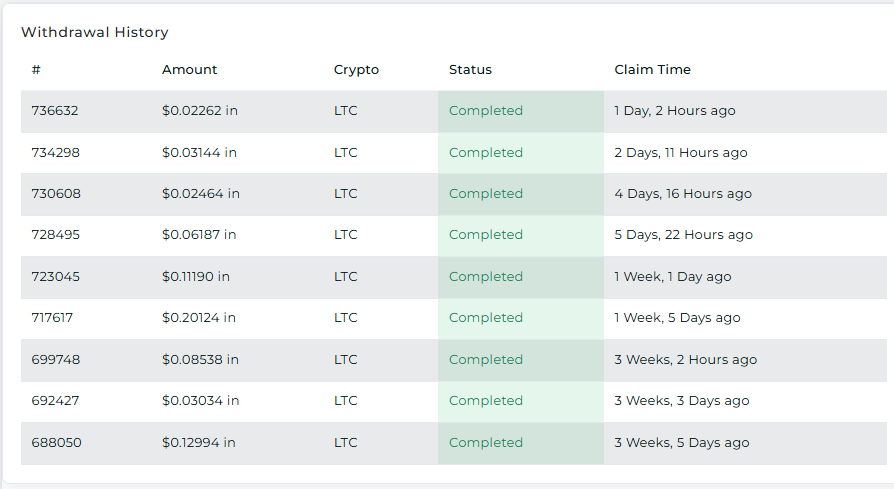Viewport: 894px width, 489px height.
Task: Click the '4 Days, 16 Hours ago' claim time
Action: [683, 194]
